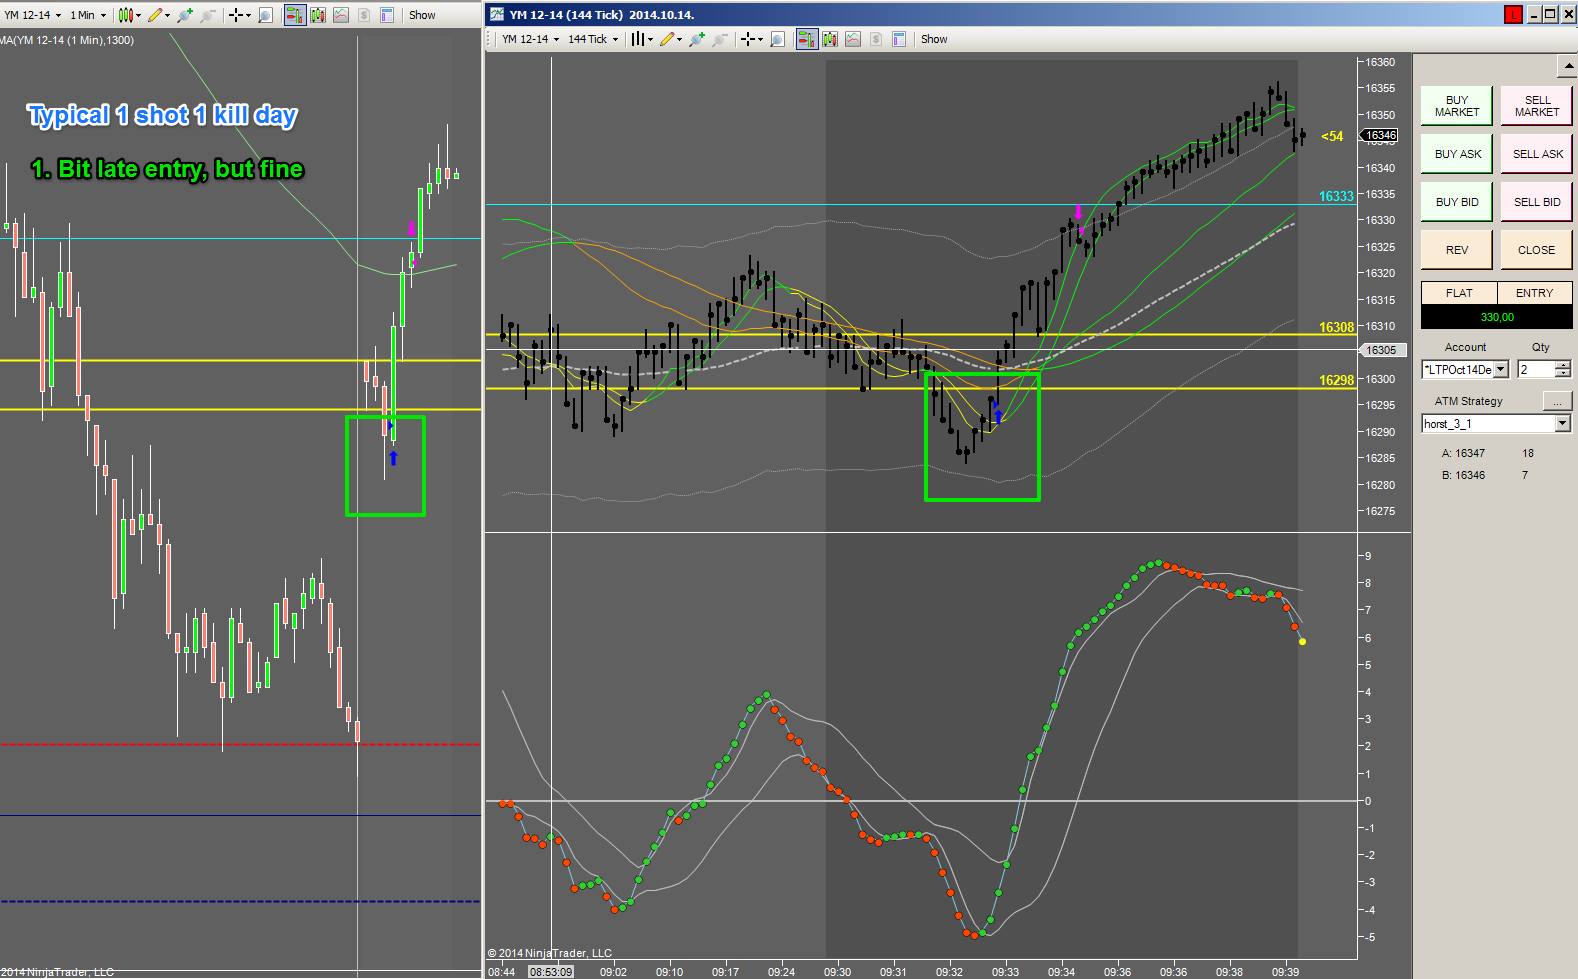Open Data Series icon in 144 Tick chart toolbar
The height and width of the screenshot is (979, 1578).
coord(830,39)
